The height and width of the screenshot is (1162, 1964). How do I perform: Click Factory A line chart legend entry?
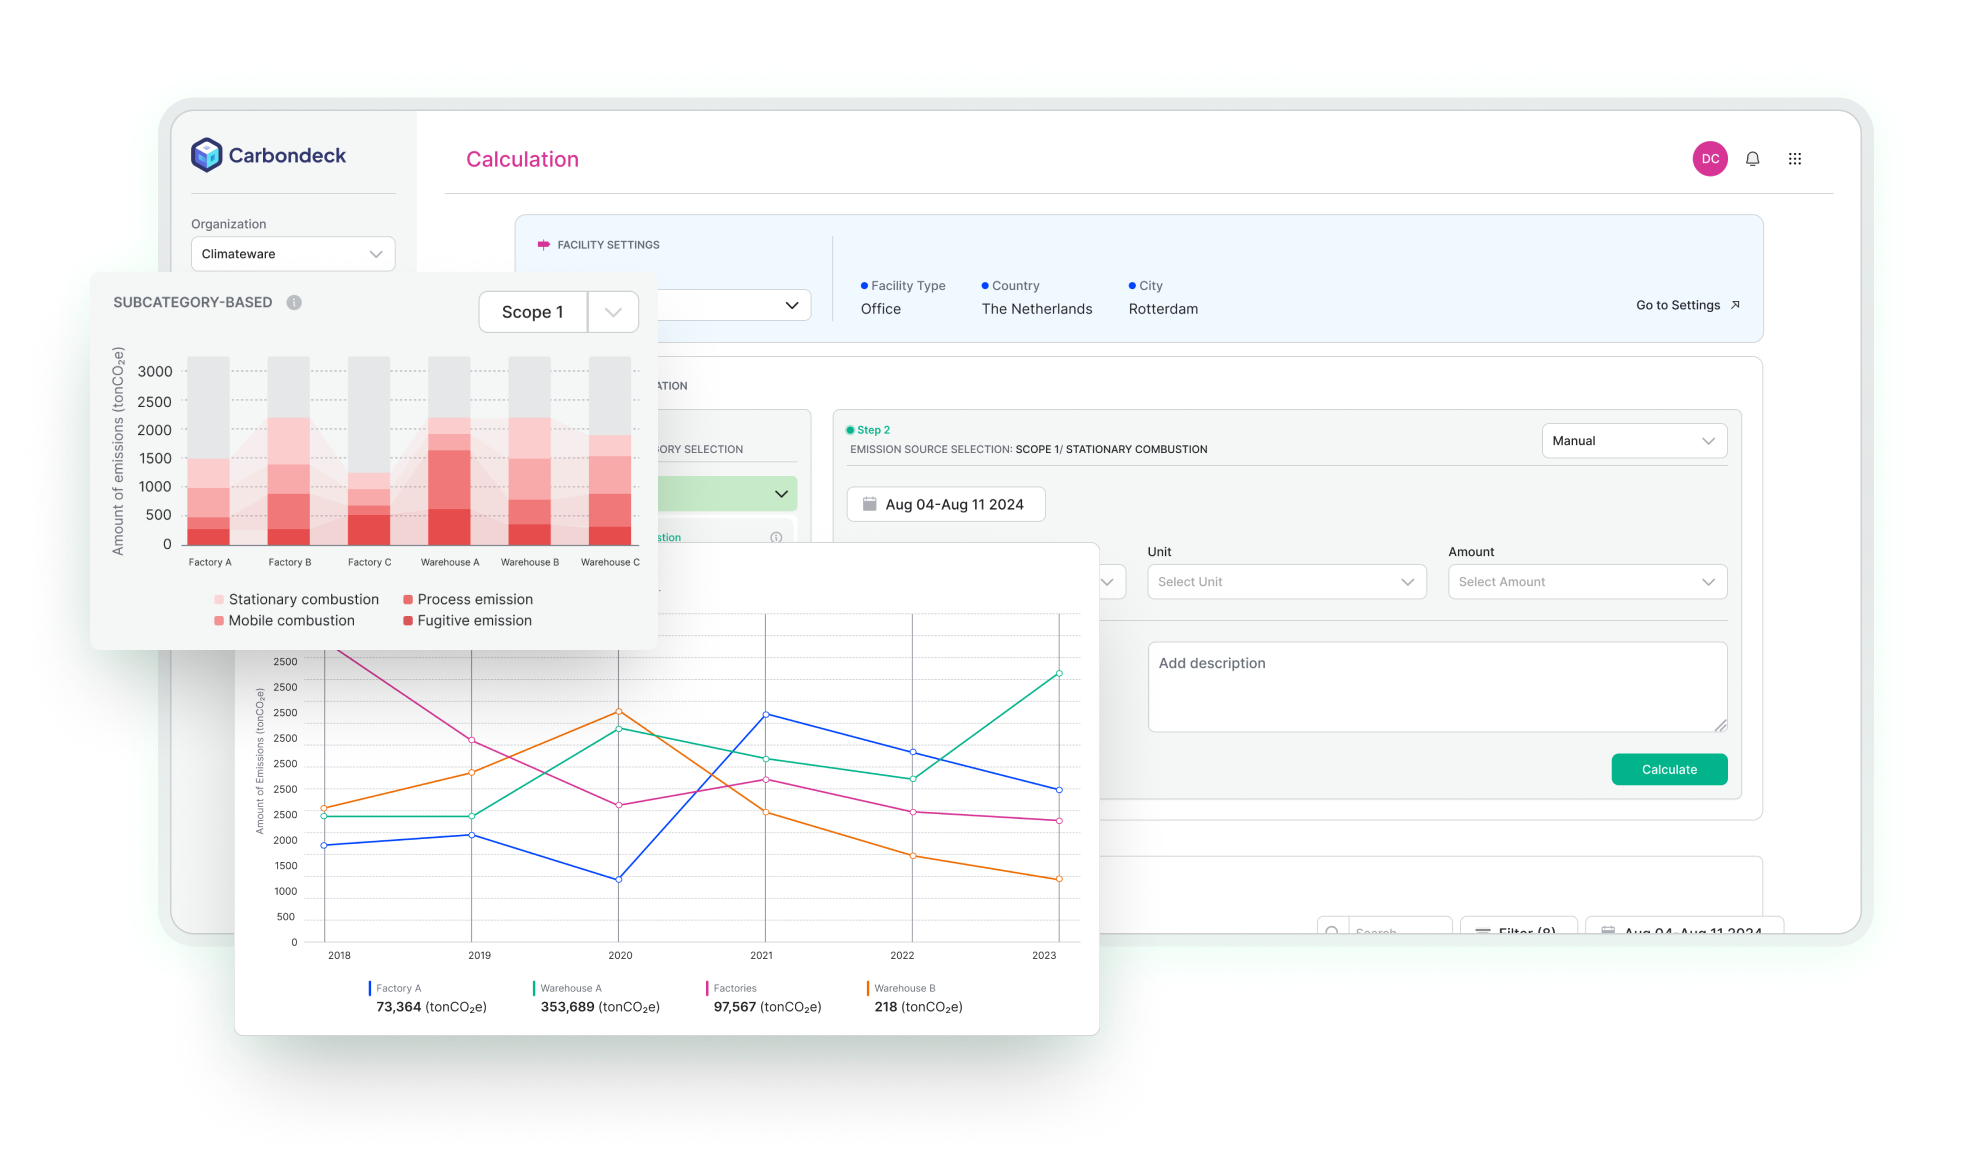coord(428,998)
